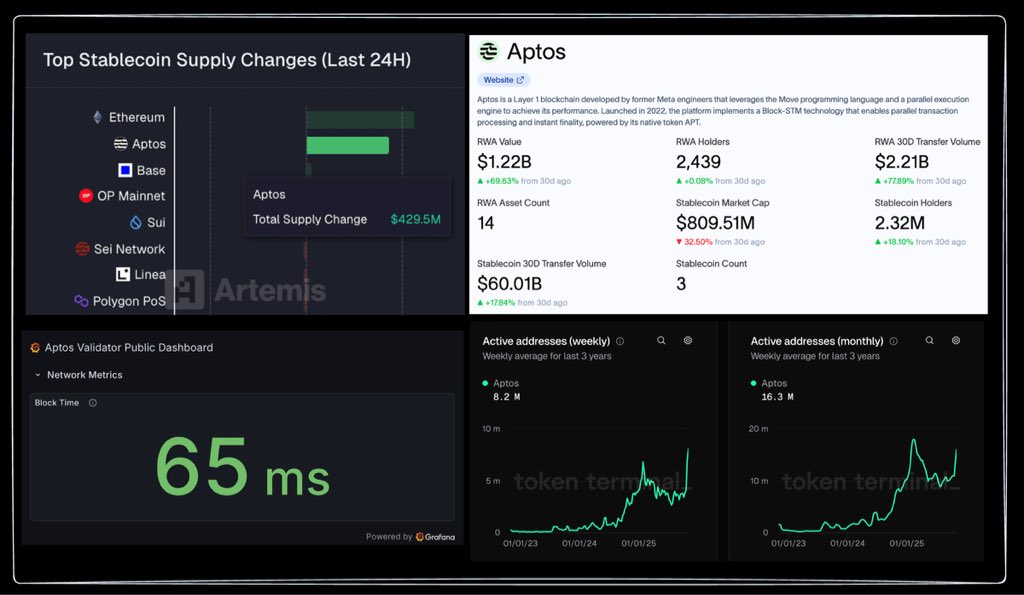The height and width of the screenshot is (595, 1024).
Task: Collapse the Network Metrics section
Action: click(x=38, y=375)
